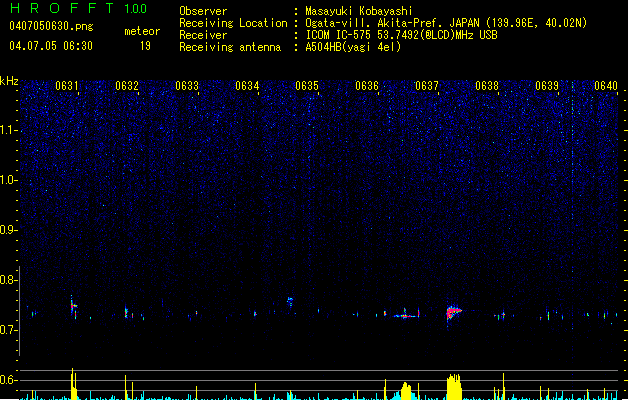Click observer name Masayuki Kobayashi

[x=359, y=11]
